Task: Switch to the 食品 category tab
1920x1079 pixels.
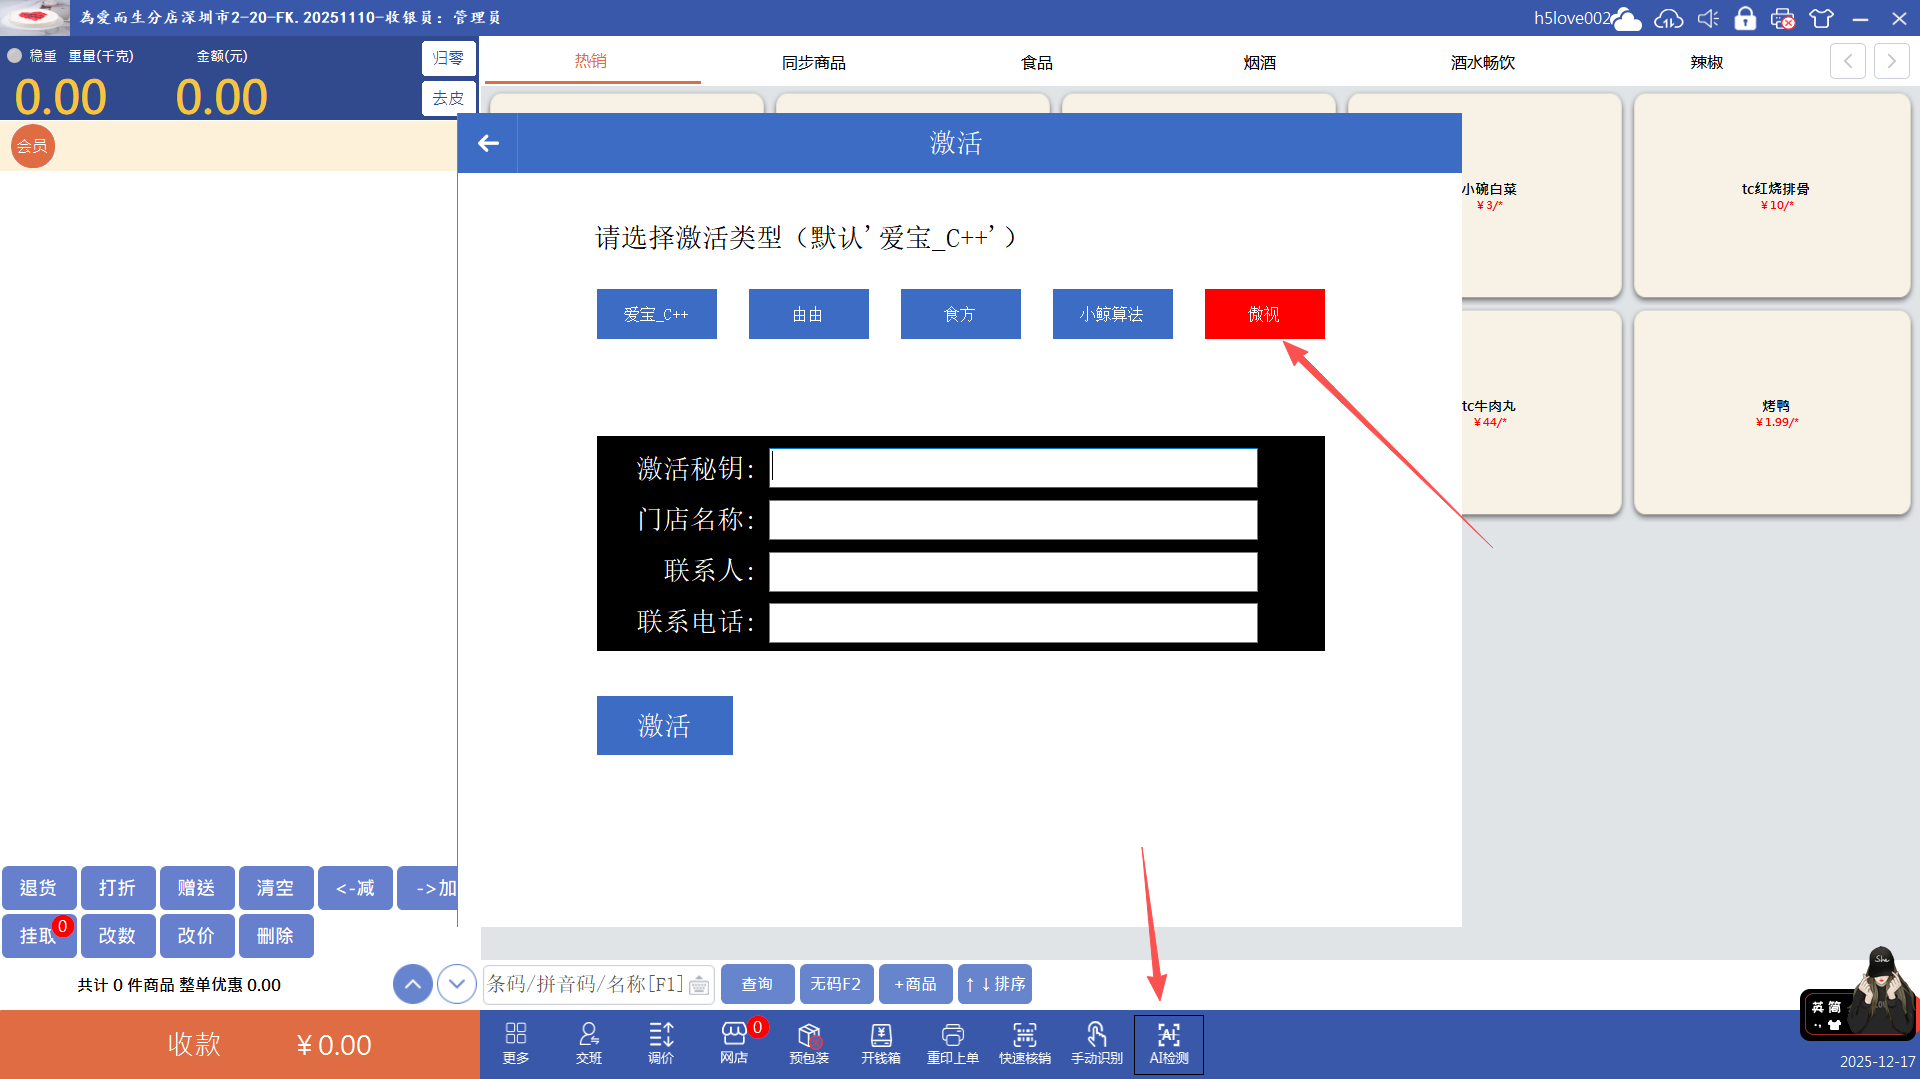Action: click(x=1036, y=62)
